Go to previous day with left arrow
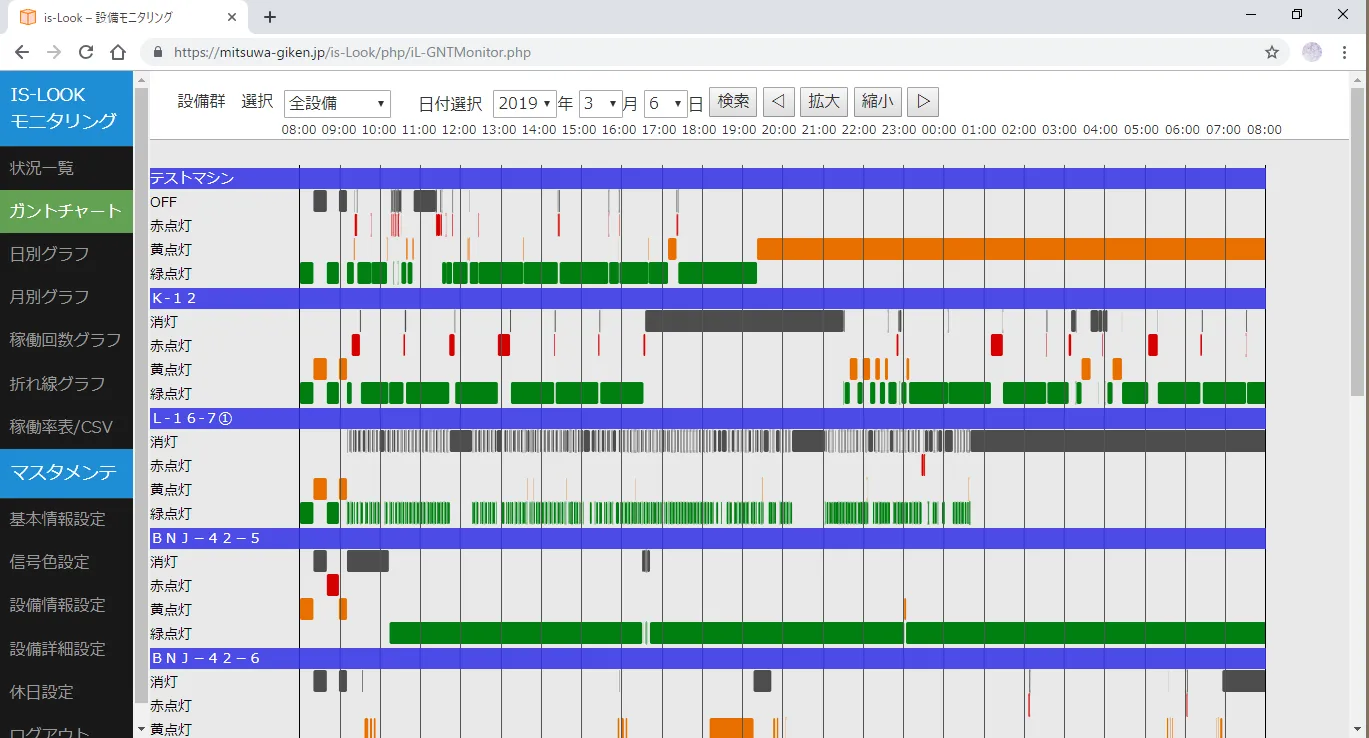This screenshot has width=1369, height=738. [x=779, y=101]
